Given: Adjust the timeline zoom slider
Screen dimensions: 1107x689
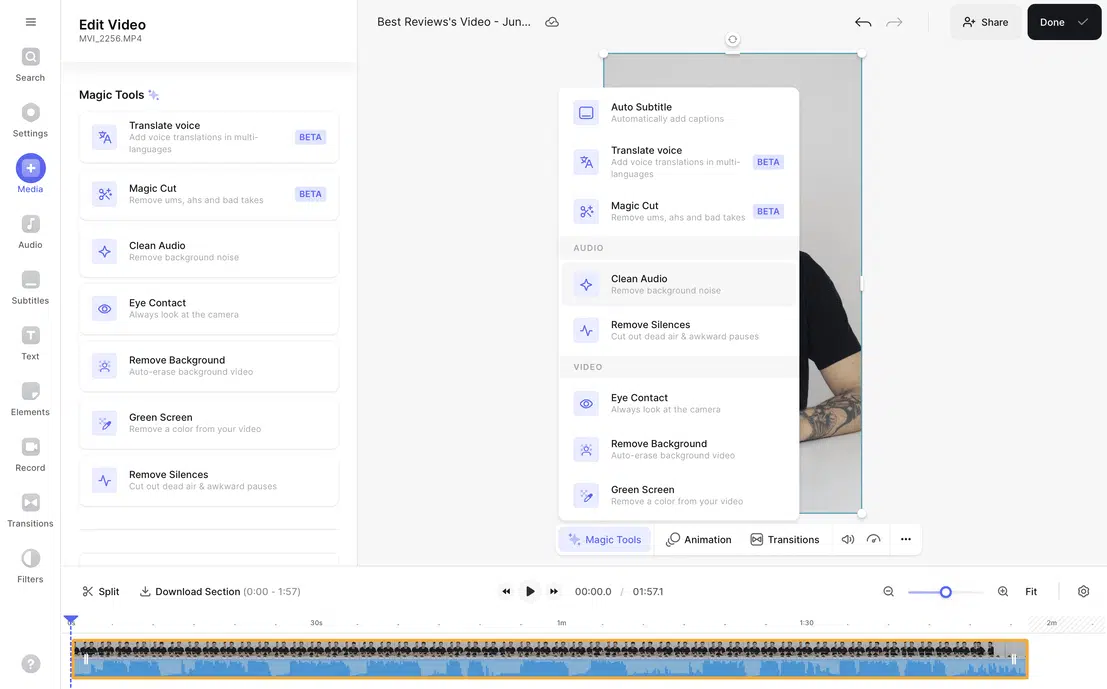Looking at the screenshot, I should tap(944, 591).
